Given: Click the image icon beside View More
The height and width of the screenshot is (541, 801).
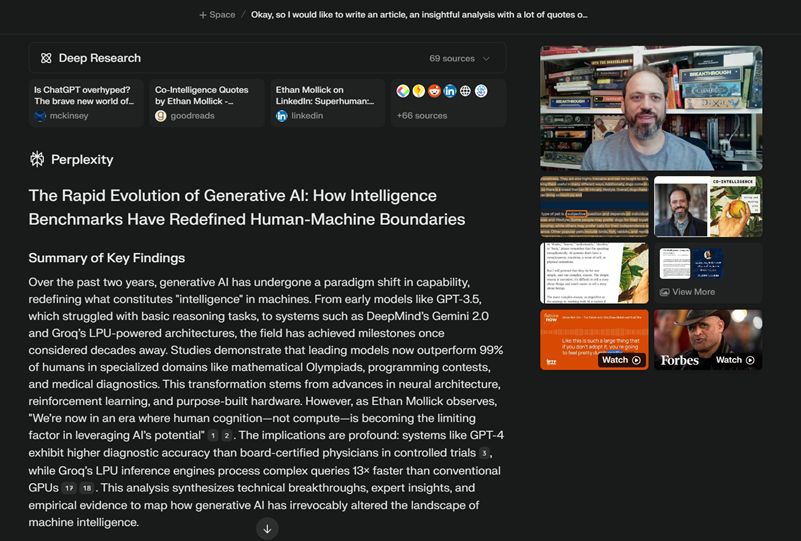Looking at the screenshot, I should click(x=664, y=292).
